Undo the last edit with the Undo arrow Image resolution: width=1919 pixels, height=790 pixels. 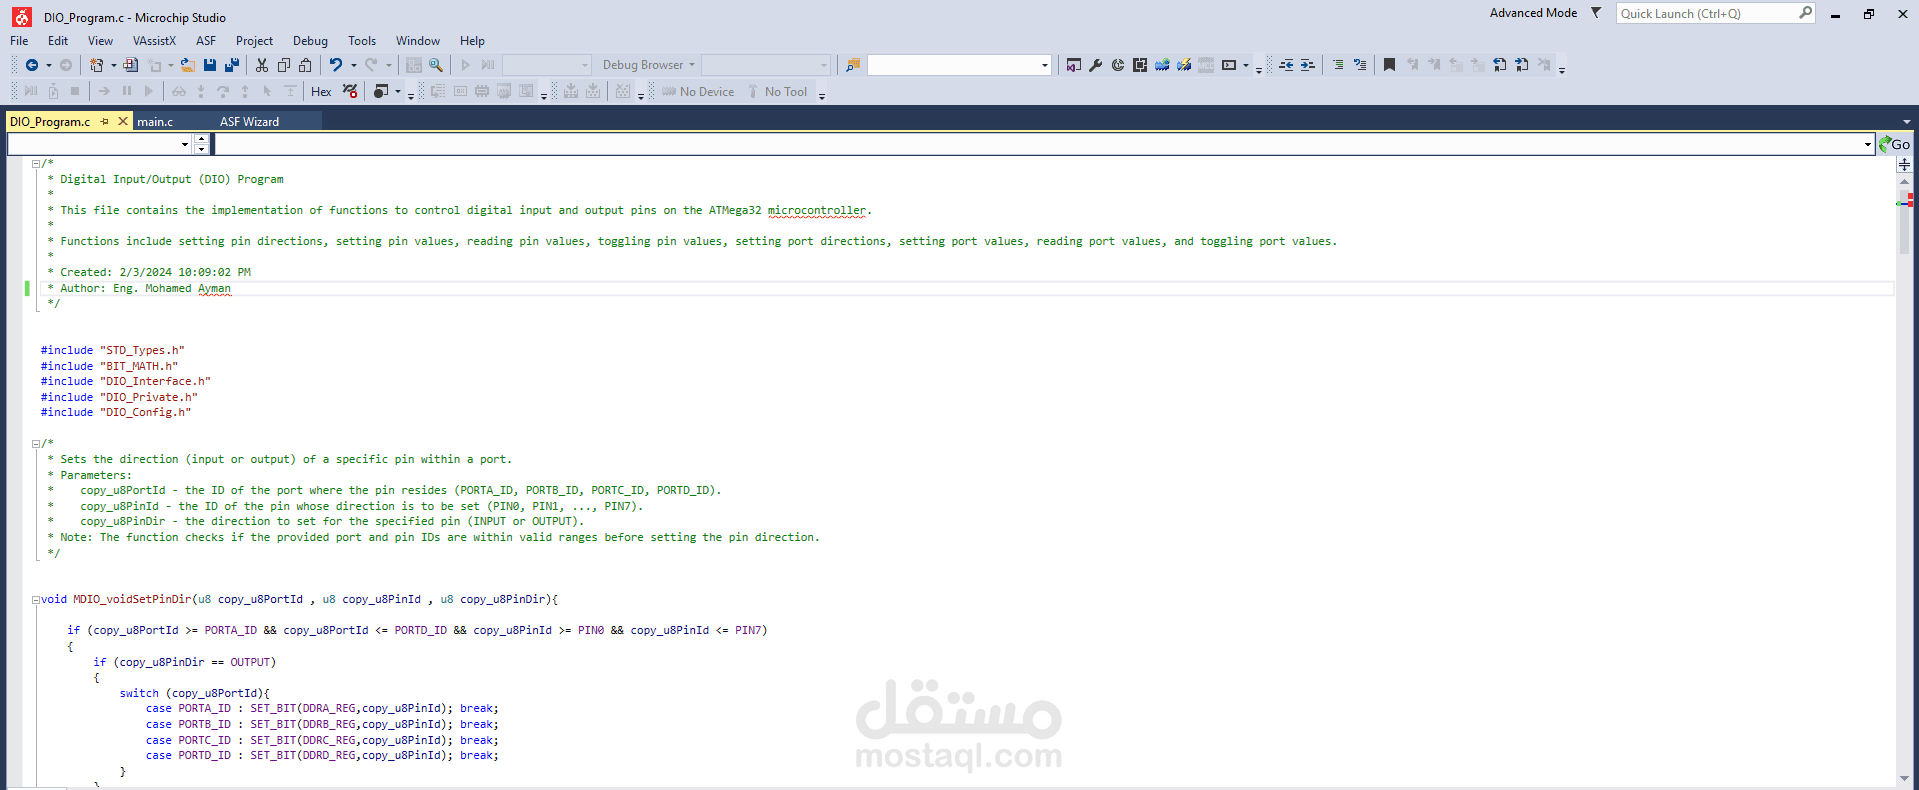[336, 65]
